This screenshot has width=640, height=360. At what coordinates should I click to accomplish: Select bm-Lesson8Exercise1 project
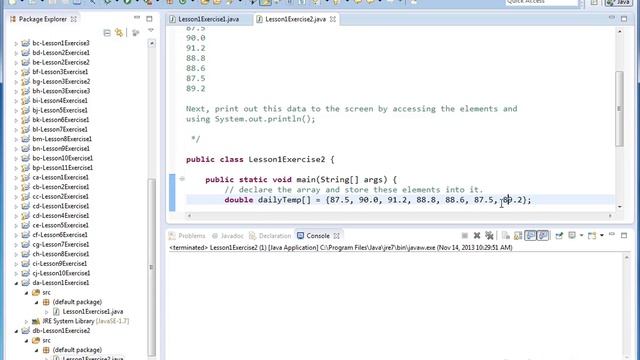coord(62,139)
